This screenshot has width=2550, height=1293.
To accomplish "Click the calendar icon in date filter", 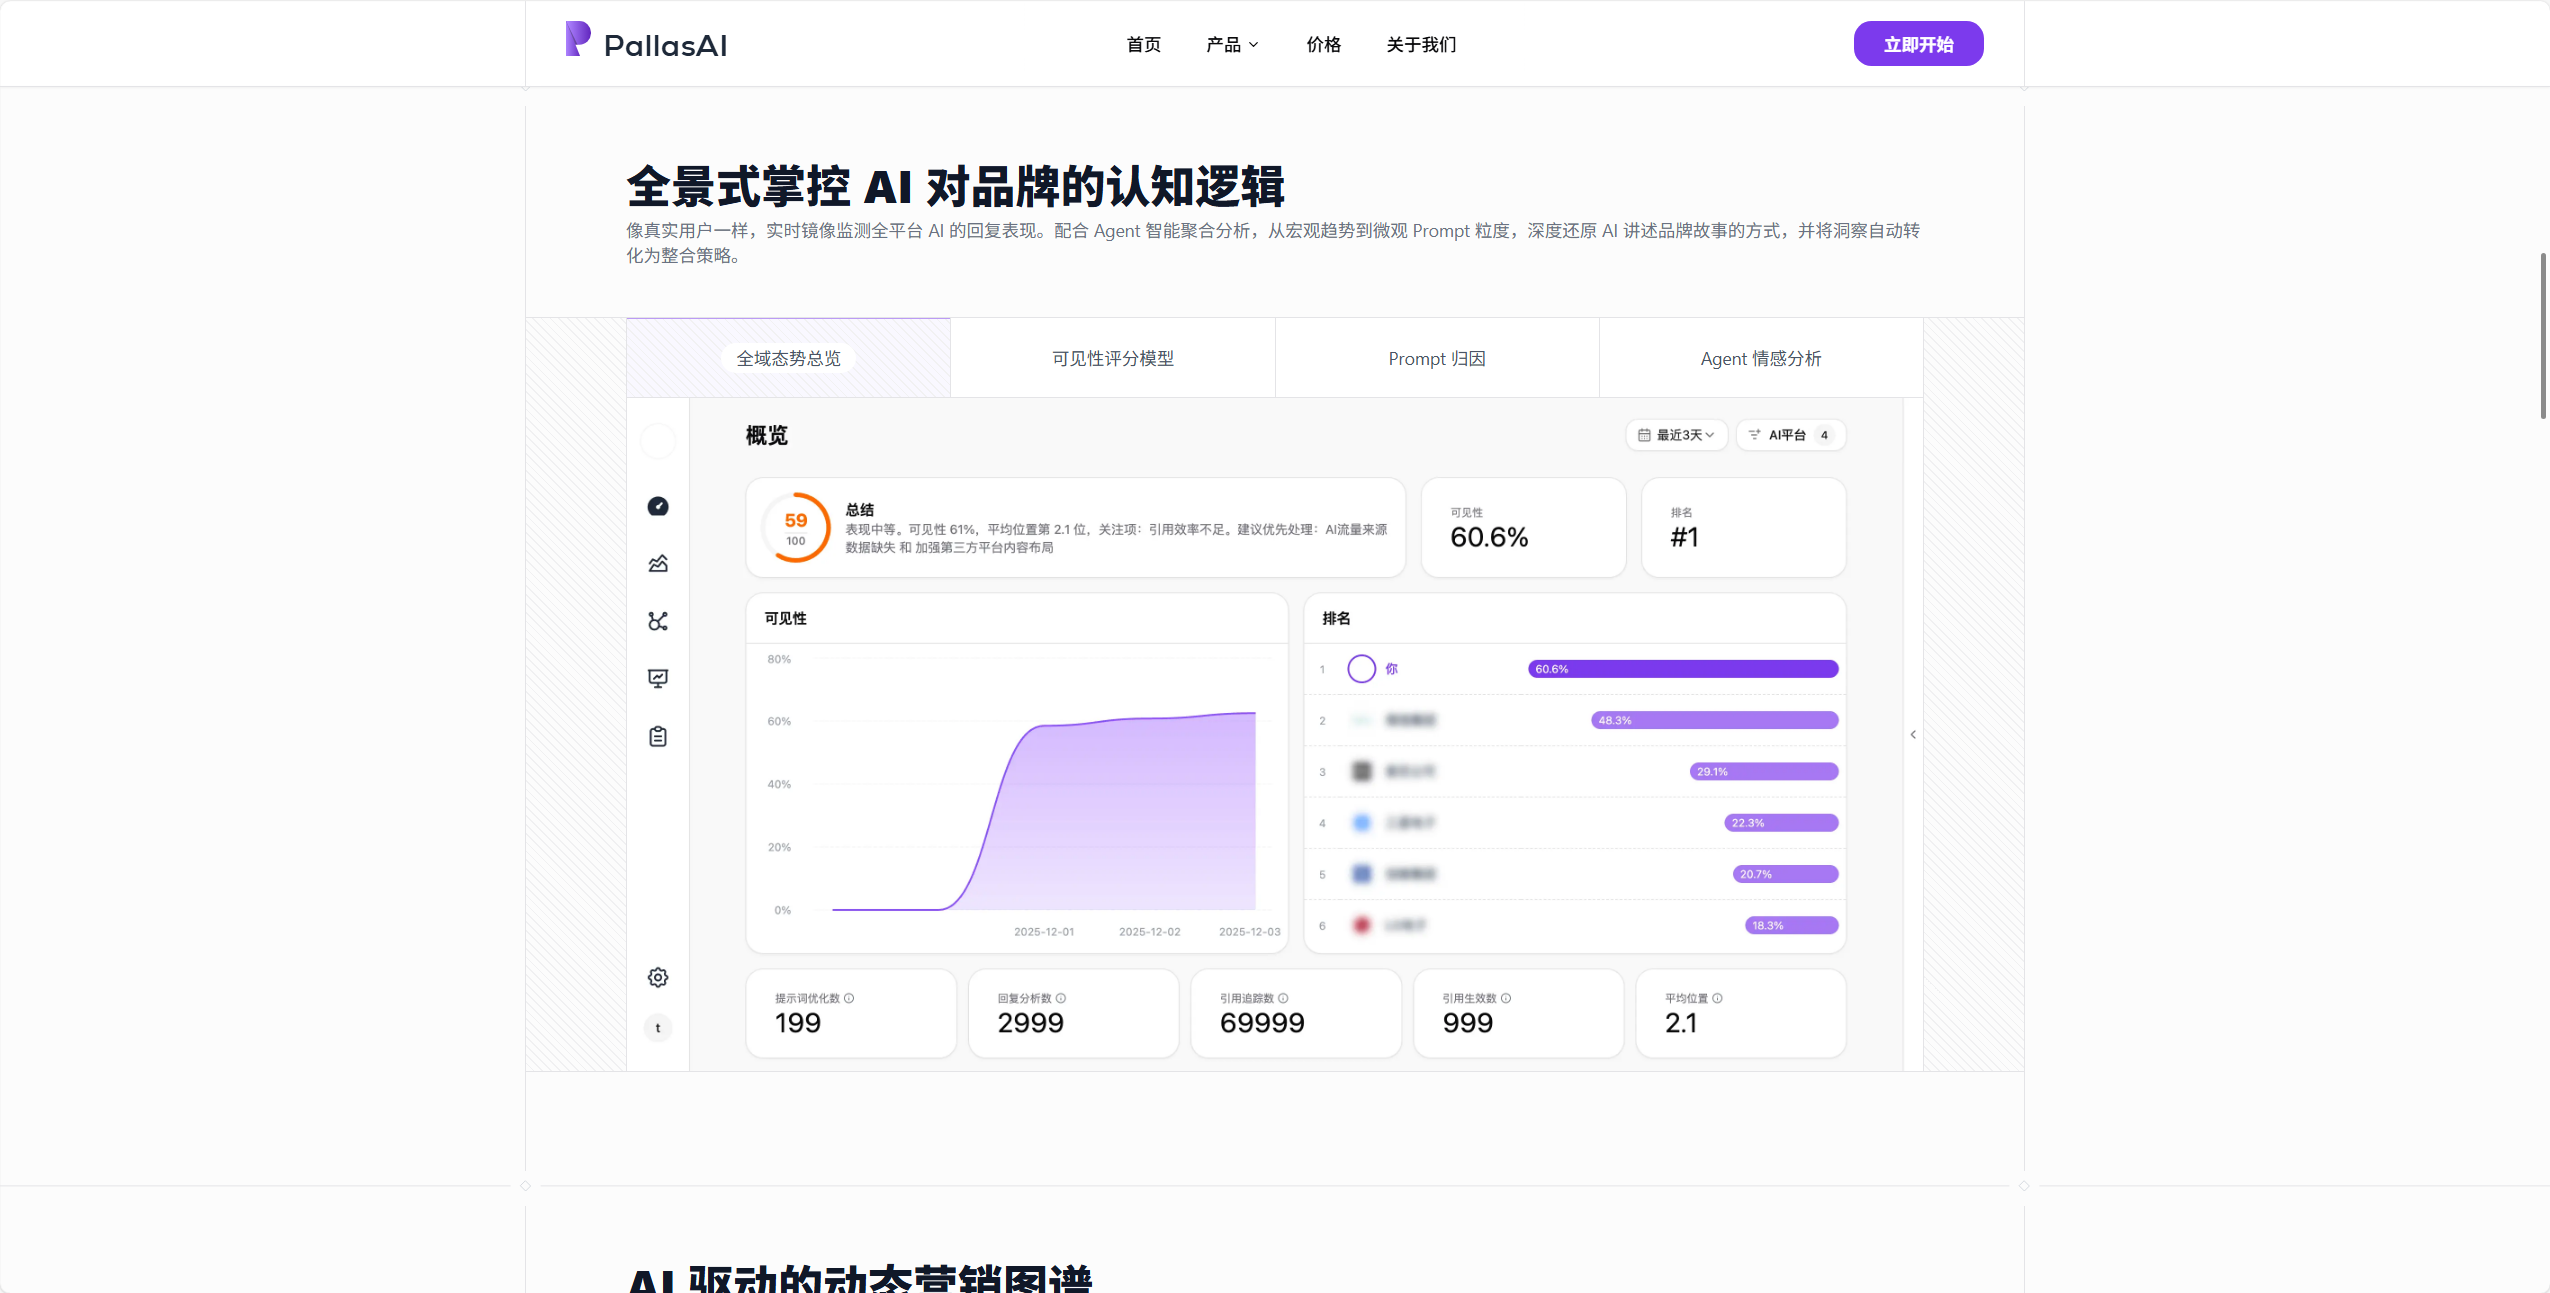I will click(x=1644, y=435).
